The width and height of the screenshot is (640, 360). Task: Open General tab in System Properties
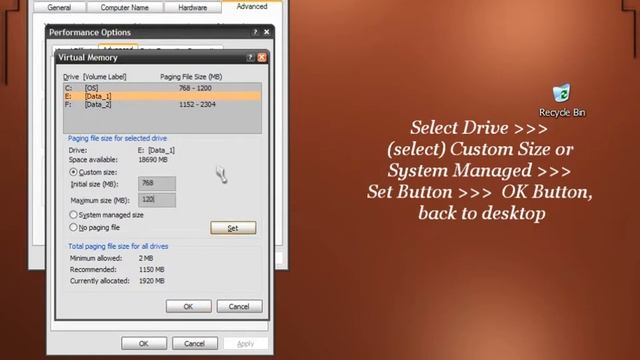coord(59,7)
